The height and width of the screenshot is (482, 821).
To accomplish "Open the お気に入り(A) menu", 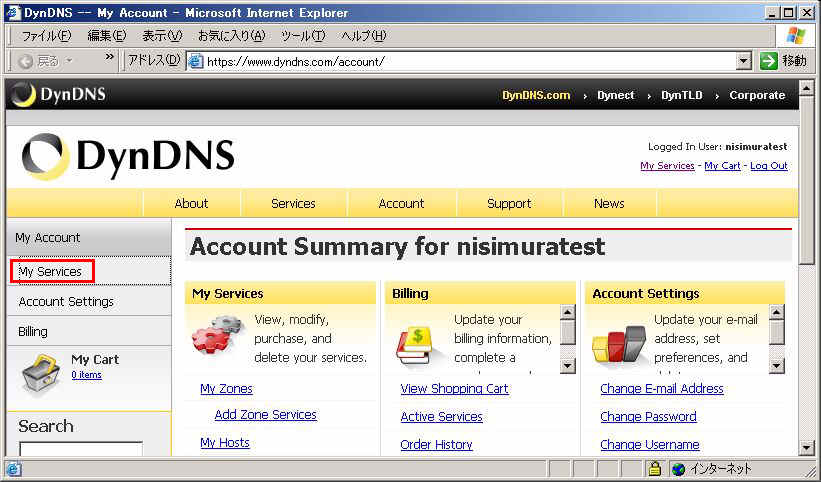I will (231, 36).
